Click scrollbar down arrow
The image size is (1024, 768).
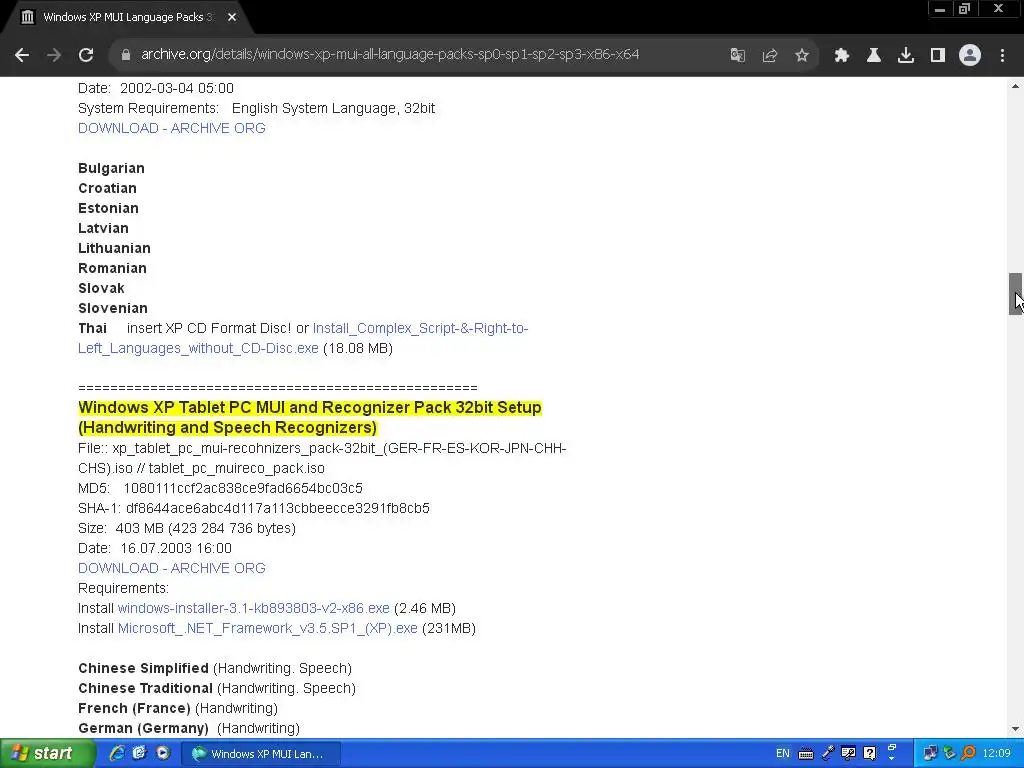pos(1016,729)
